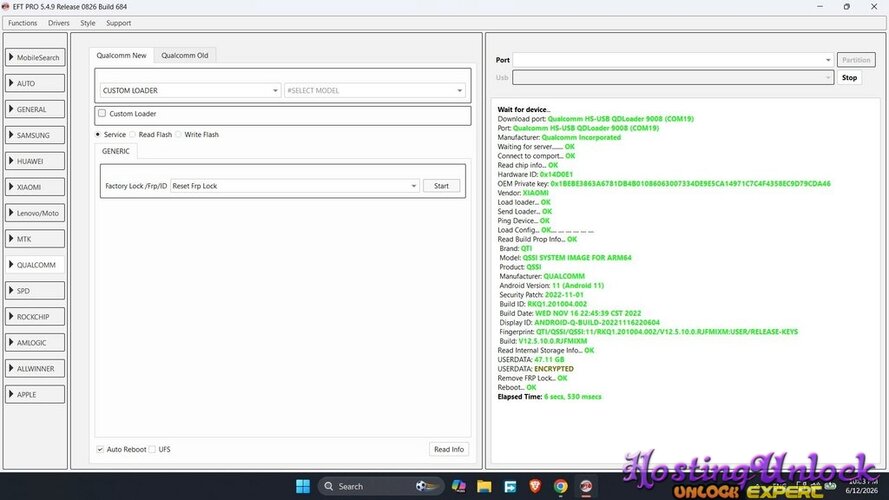The height and width of the screenshot is (500, 889).
Task: Click the Start button
Action: point(441,186)
